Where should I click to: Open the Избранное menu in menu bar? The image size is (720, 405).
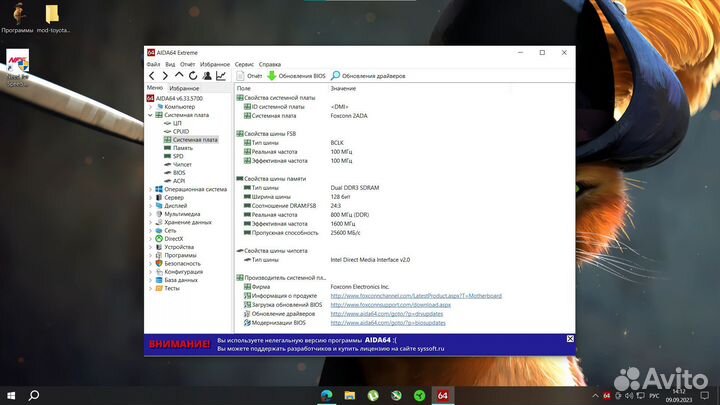pyautogui.click(x=214, y=64)
